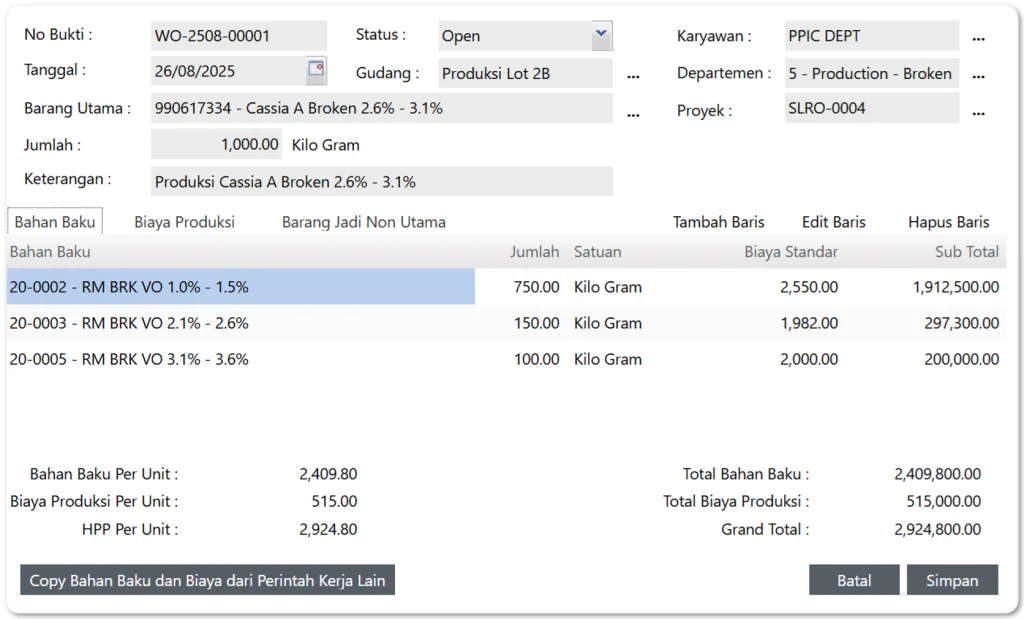1024x619 pixels.
Task: Click Tambah Baris to add a row
Action: coord(718,222)
